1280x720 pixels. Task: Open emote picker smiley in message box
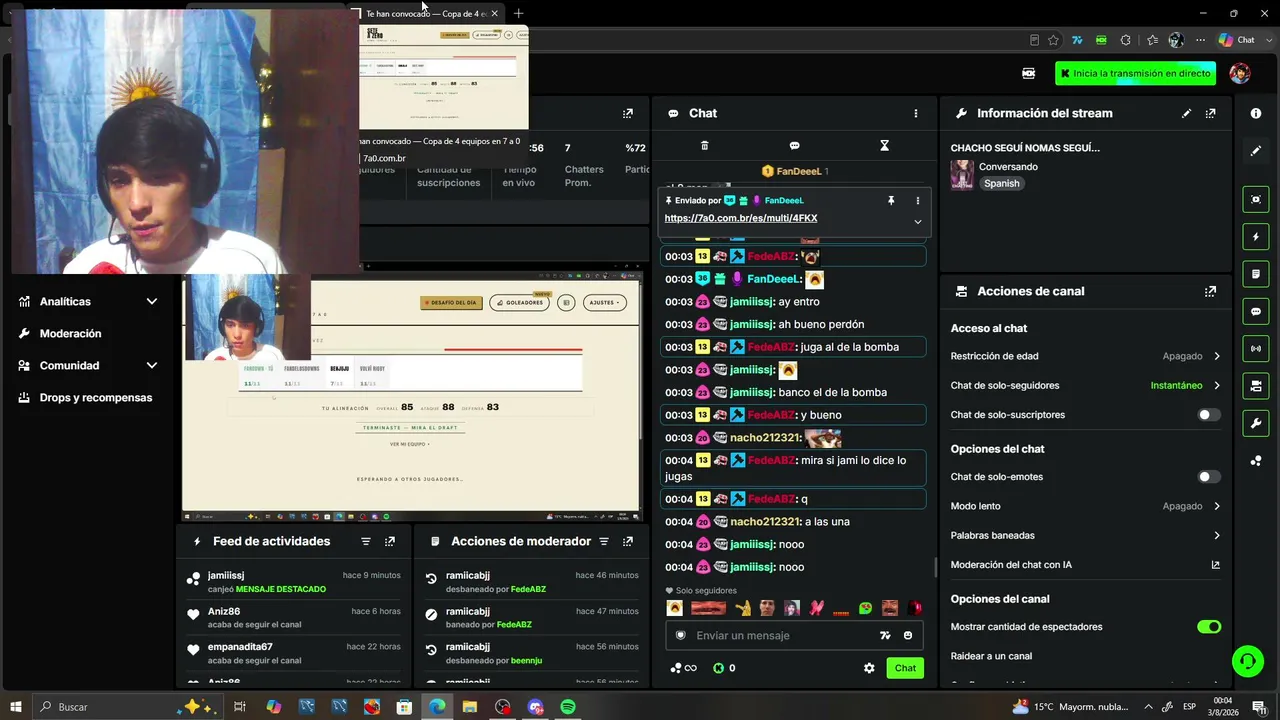[x=908, y=635]
